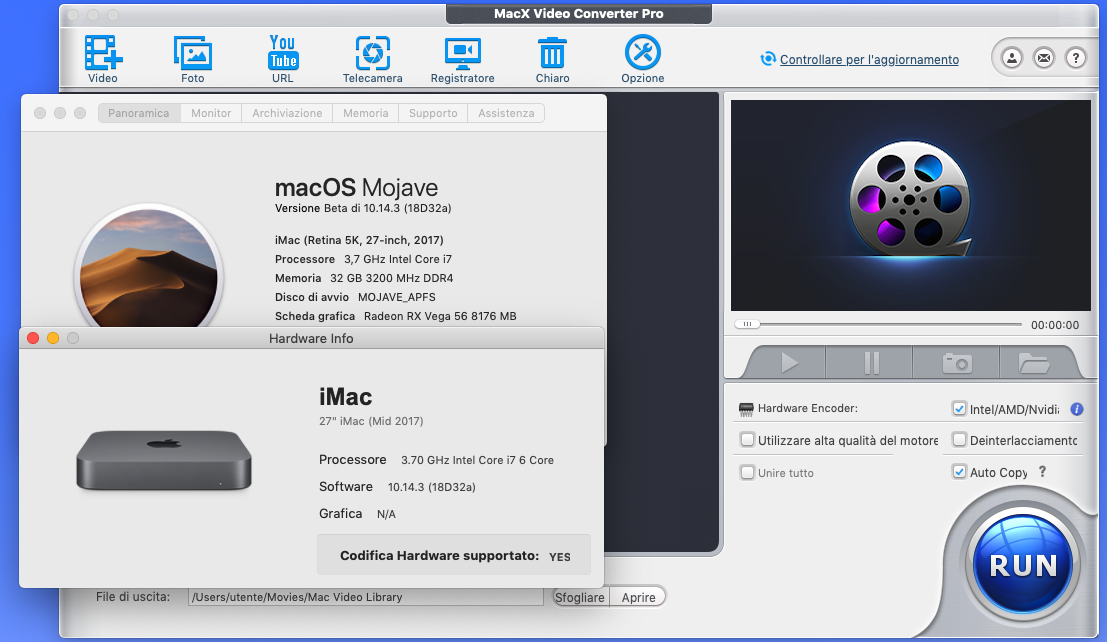Click the update refresh icon
The image size is (1107, 642).
(x=767, y=59)
